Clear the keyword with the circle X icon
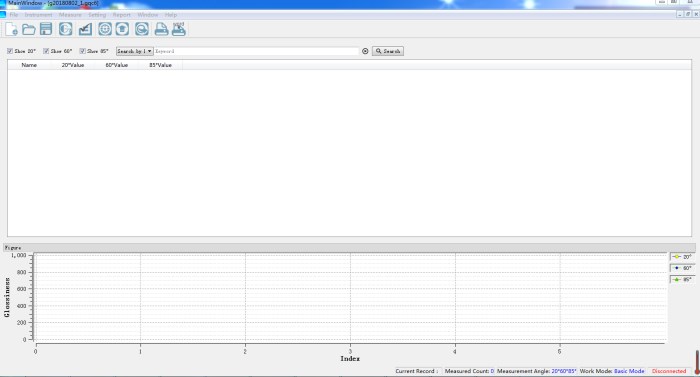This screenshot has width=700, height=377. coord(365,51)
